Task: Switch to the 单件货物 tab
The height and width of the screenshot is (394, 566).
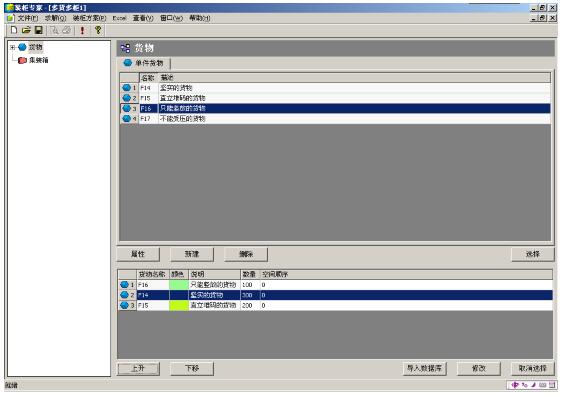Action: [x=144, y=63]
